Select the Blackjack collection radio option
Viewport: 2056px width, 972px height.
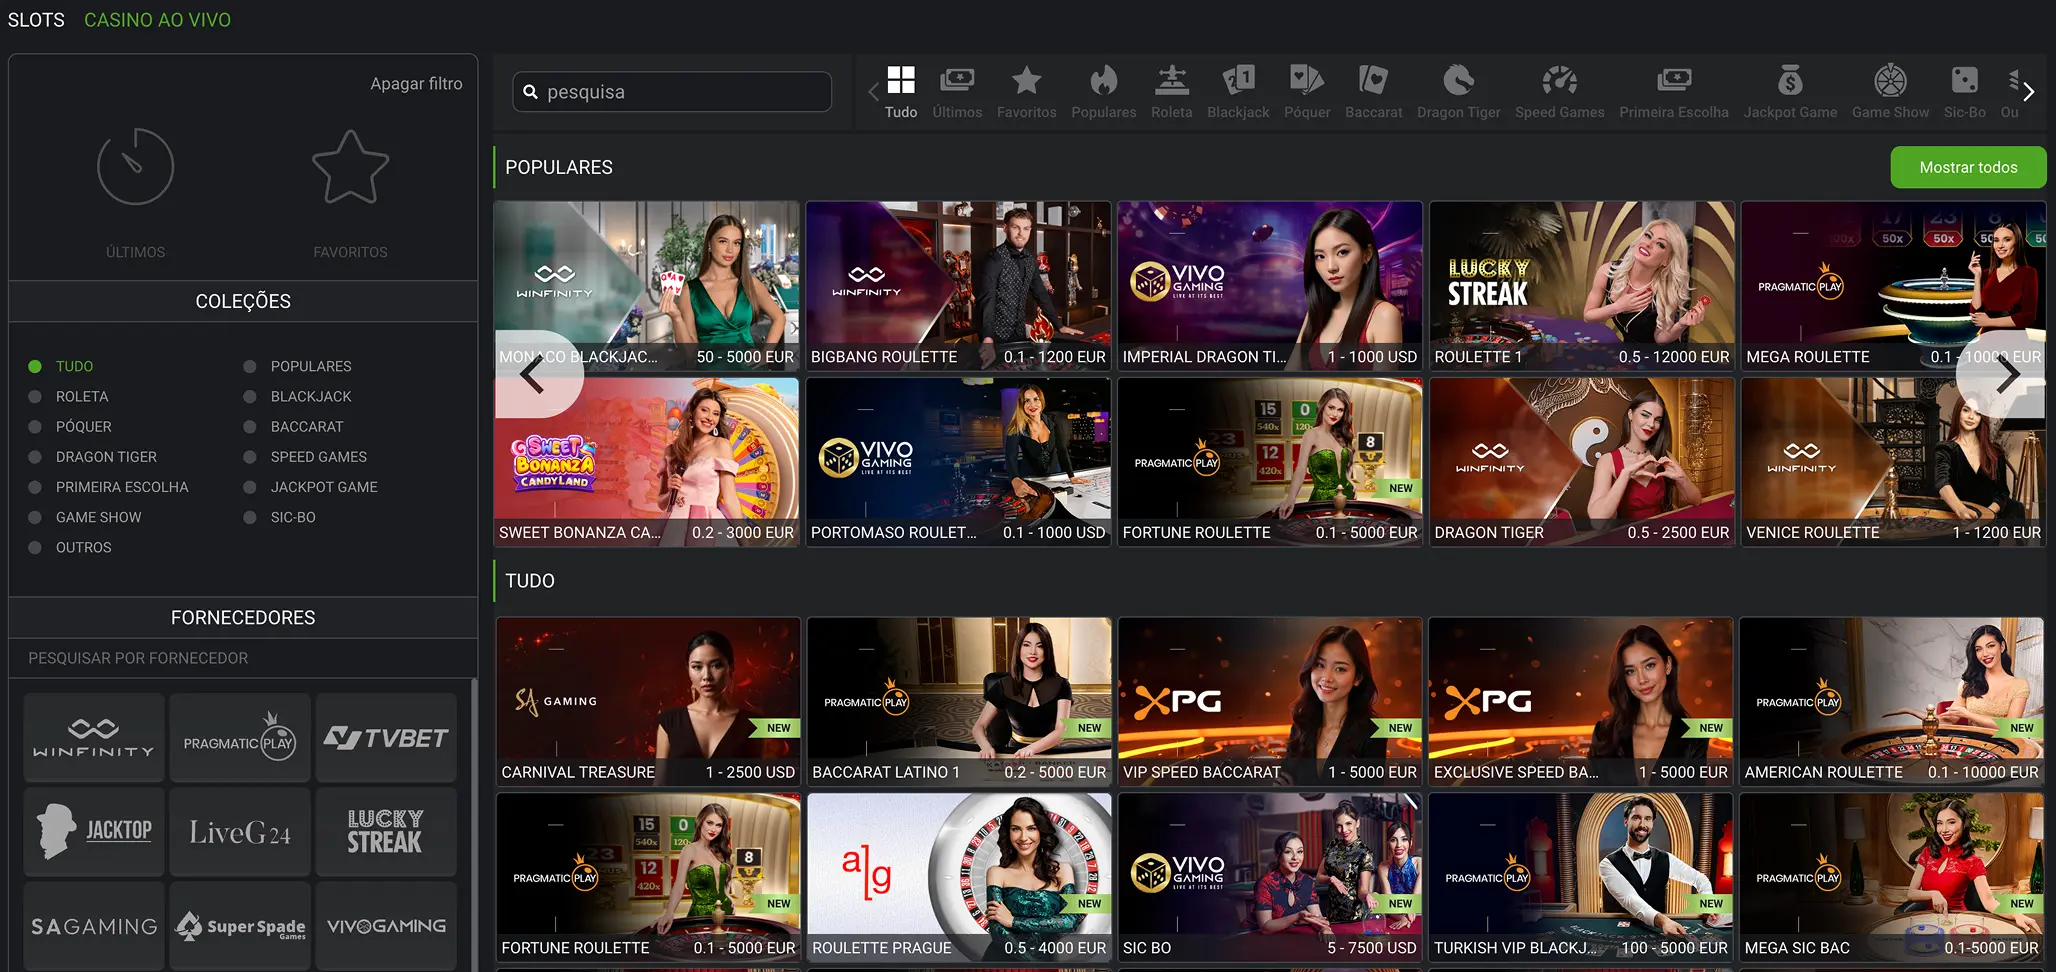point(250,397)
